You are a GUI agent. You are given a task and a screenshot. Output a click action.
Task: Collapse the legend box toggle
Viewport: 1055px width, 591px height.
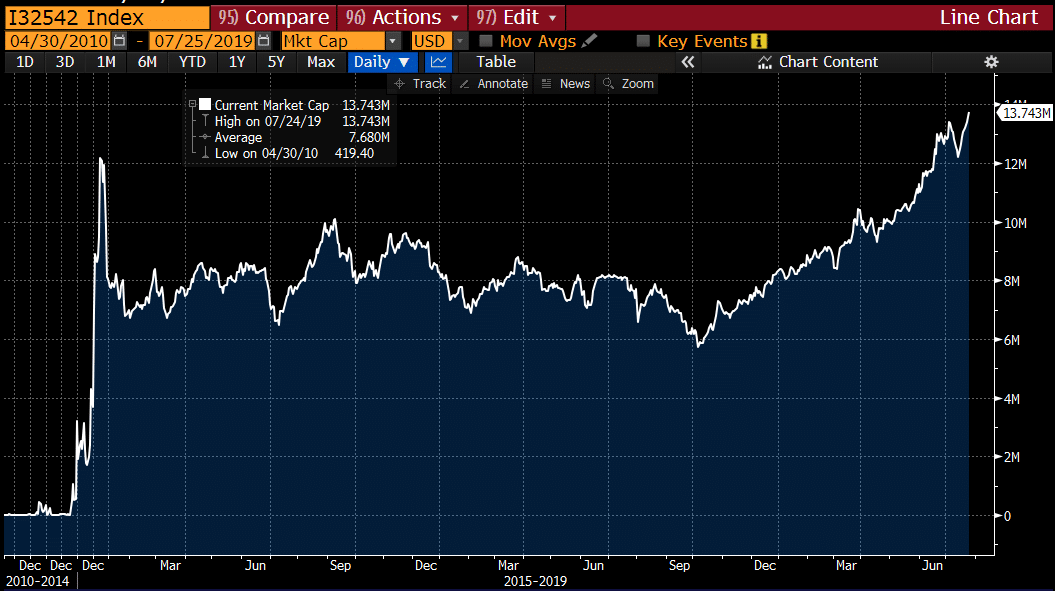click(192, 104)
